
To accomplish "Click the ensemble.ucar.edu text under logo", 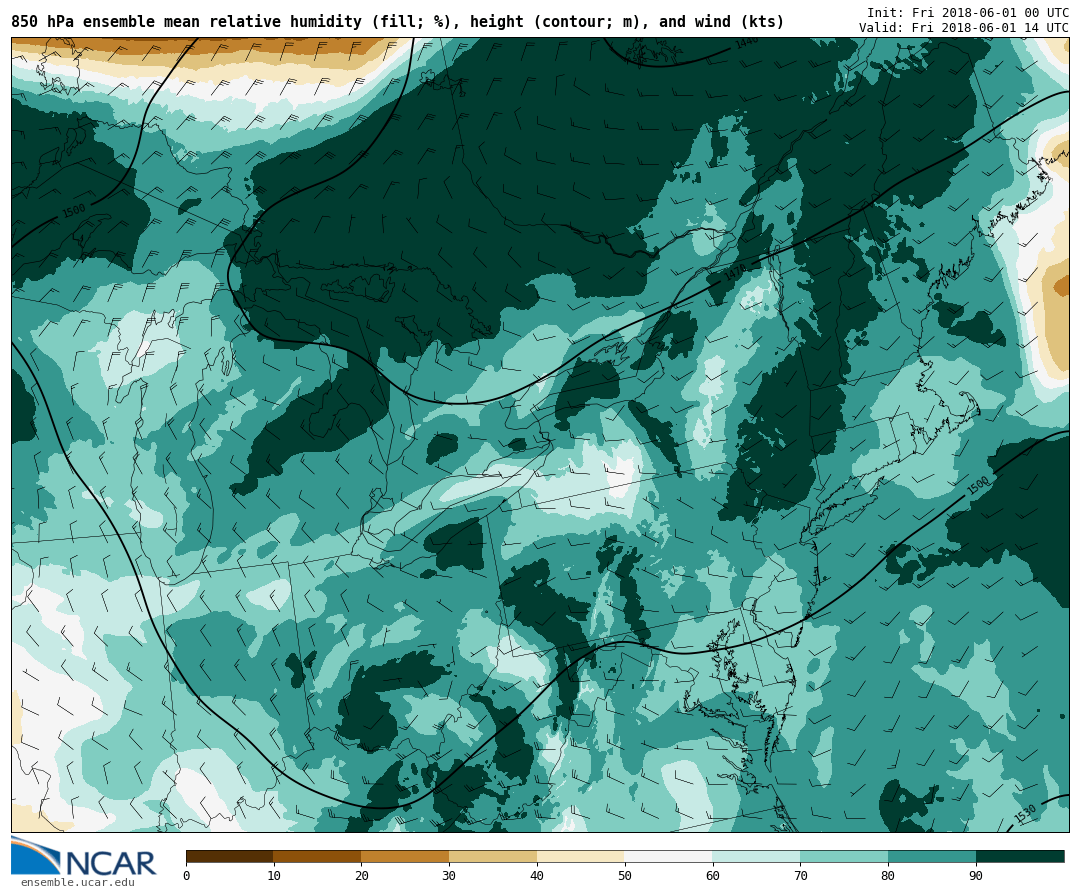I will point(78,883).
